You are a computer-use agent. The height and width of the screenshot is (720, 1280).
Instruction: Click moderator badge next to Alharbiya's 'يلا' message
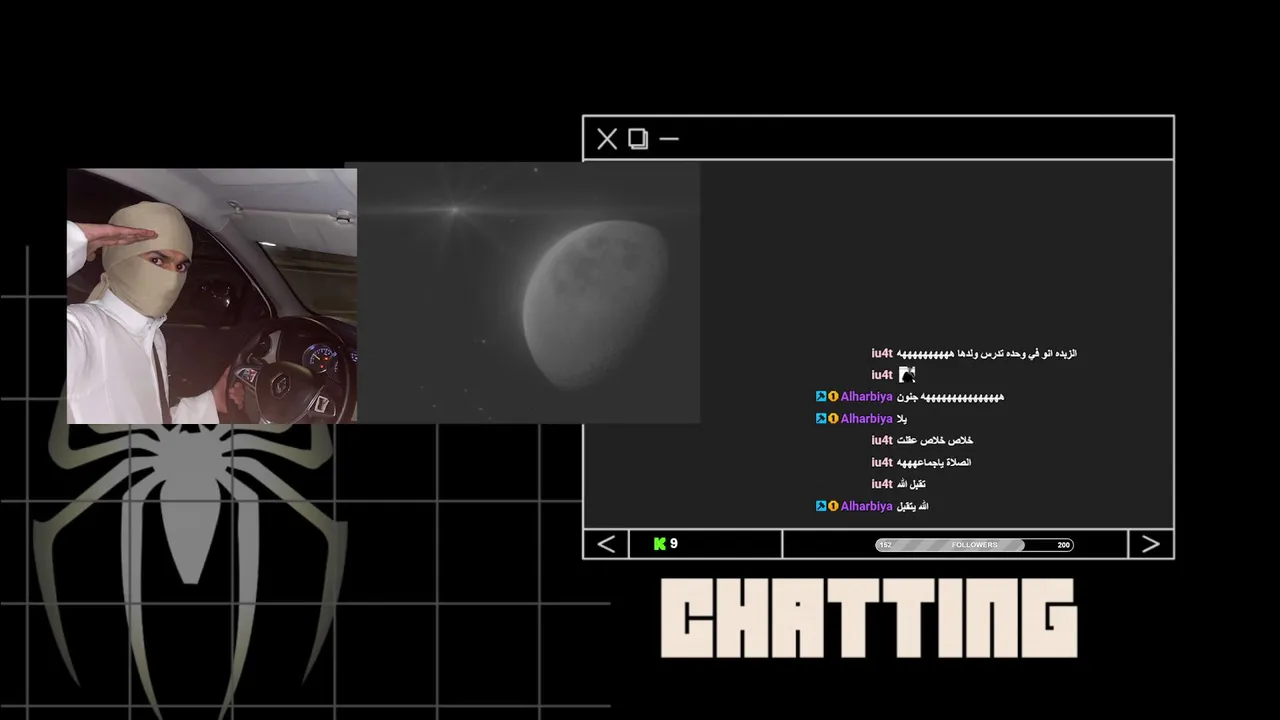[821, 419]
